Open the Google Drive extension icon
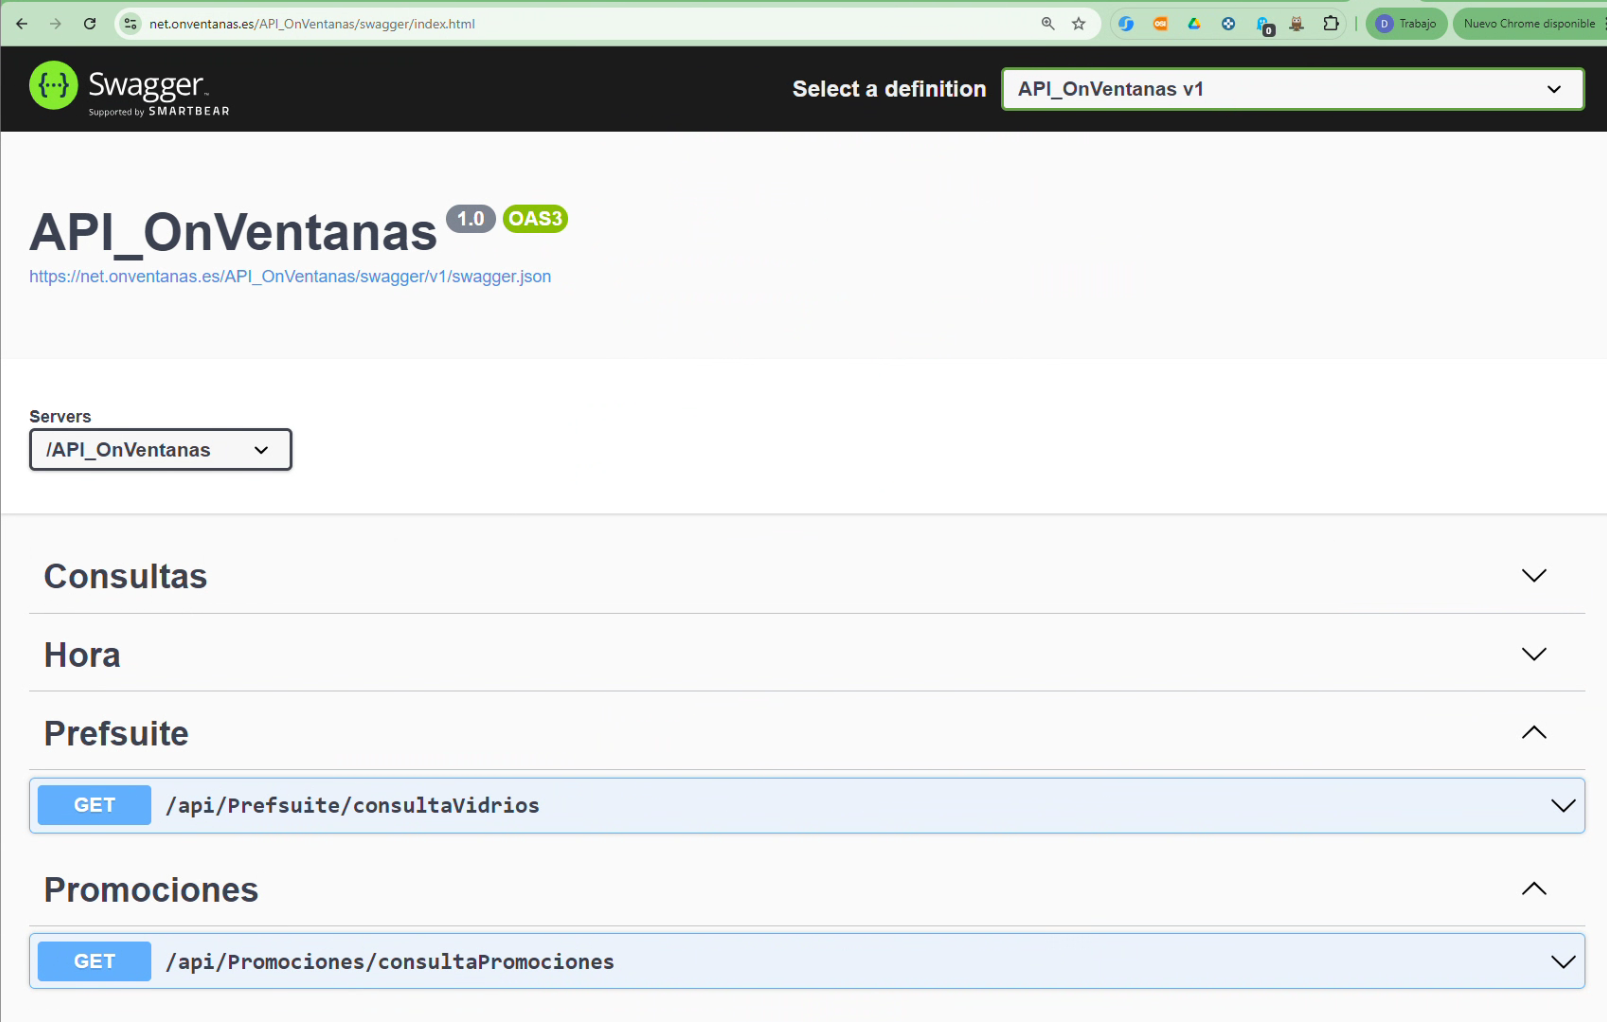Viewport: 1607px width, 1022px height. (x=1194, y=23)
